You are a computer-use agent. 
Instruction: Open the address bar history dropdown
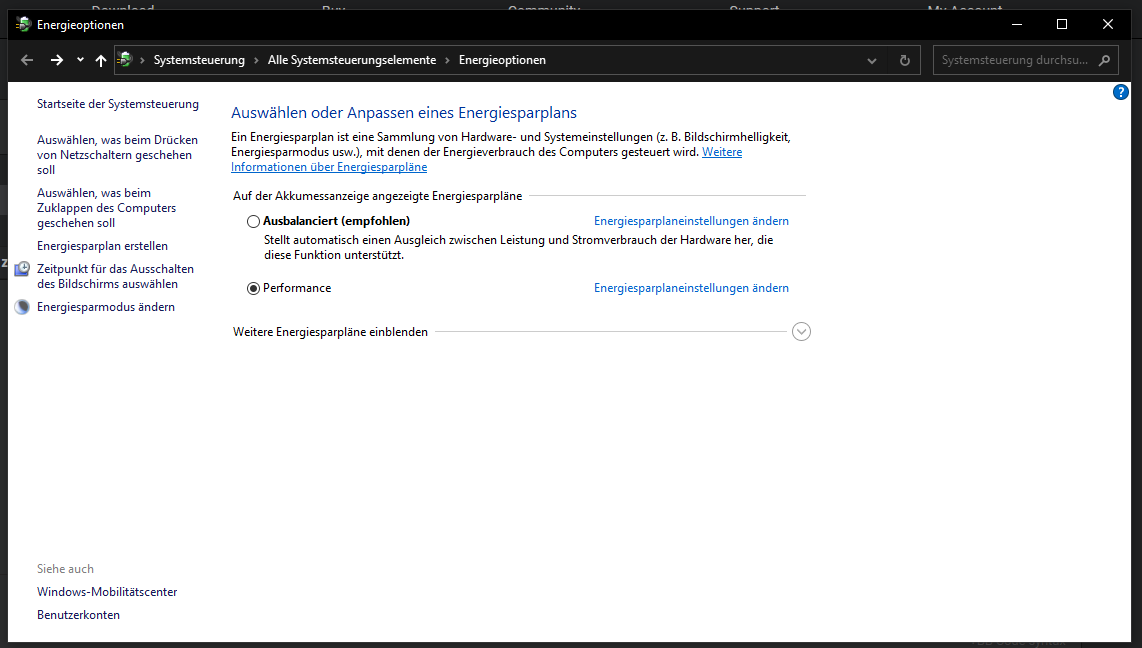[872, 60]
